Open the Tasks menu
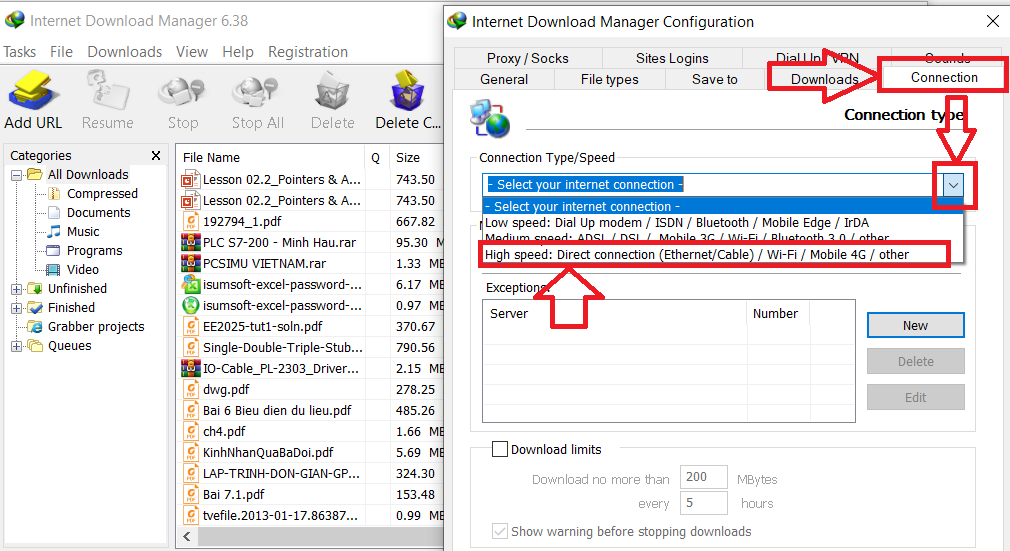 (x=19, y=52)
